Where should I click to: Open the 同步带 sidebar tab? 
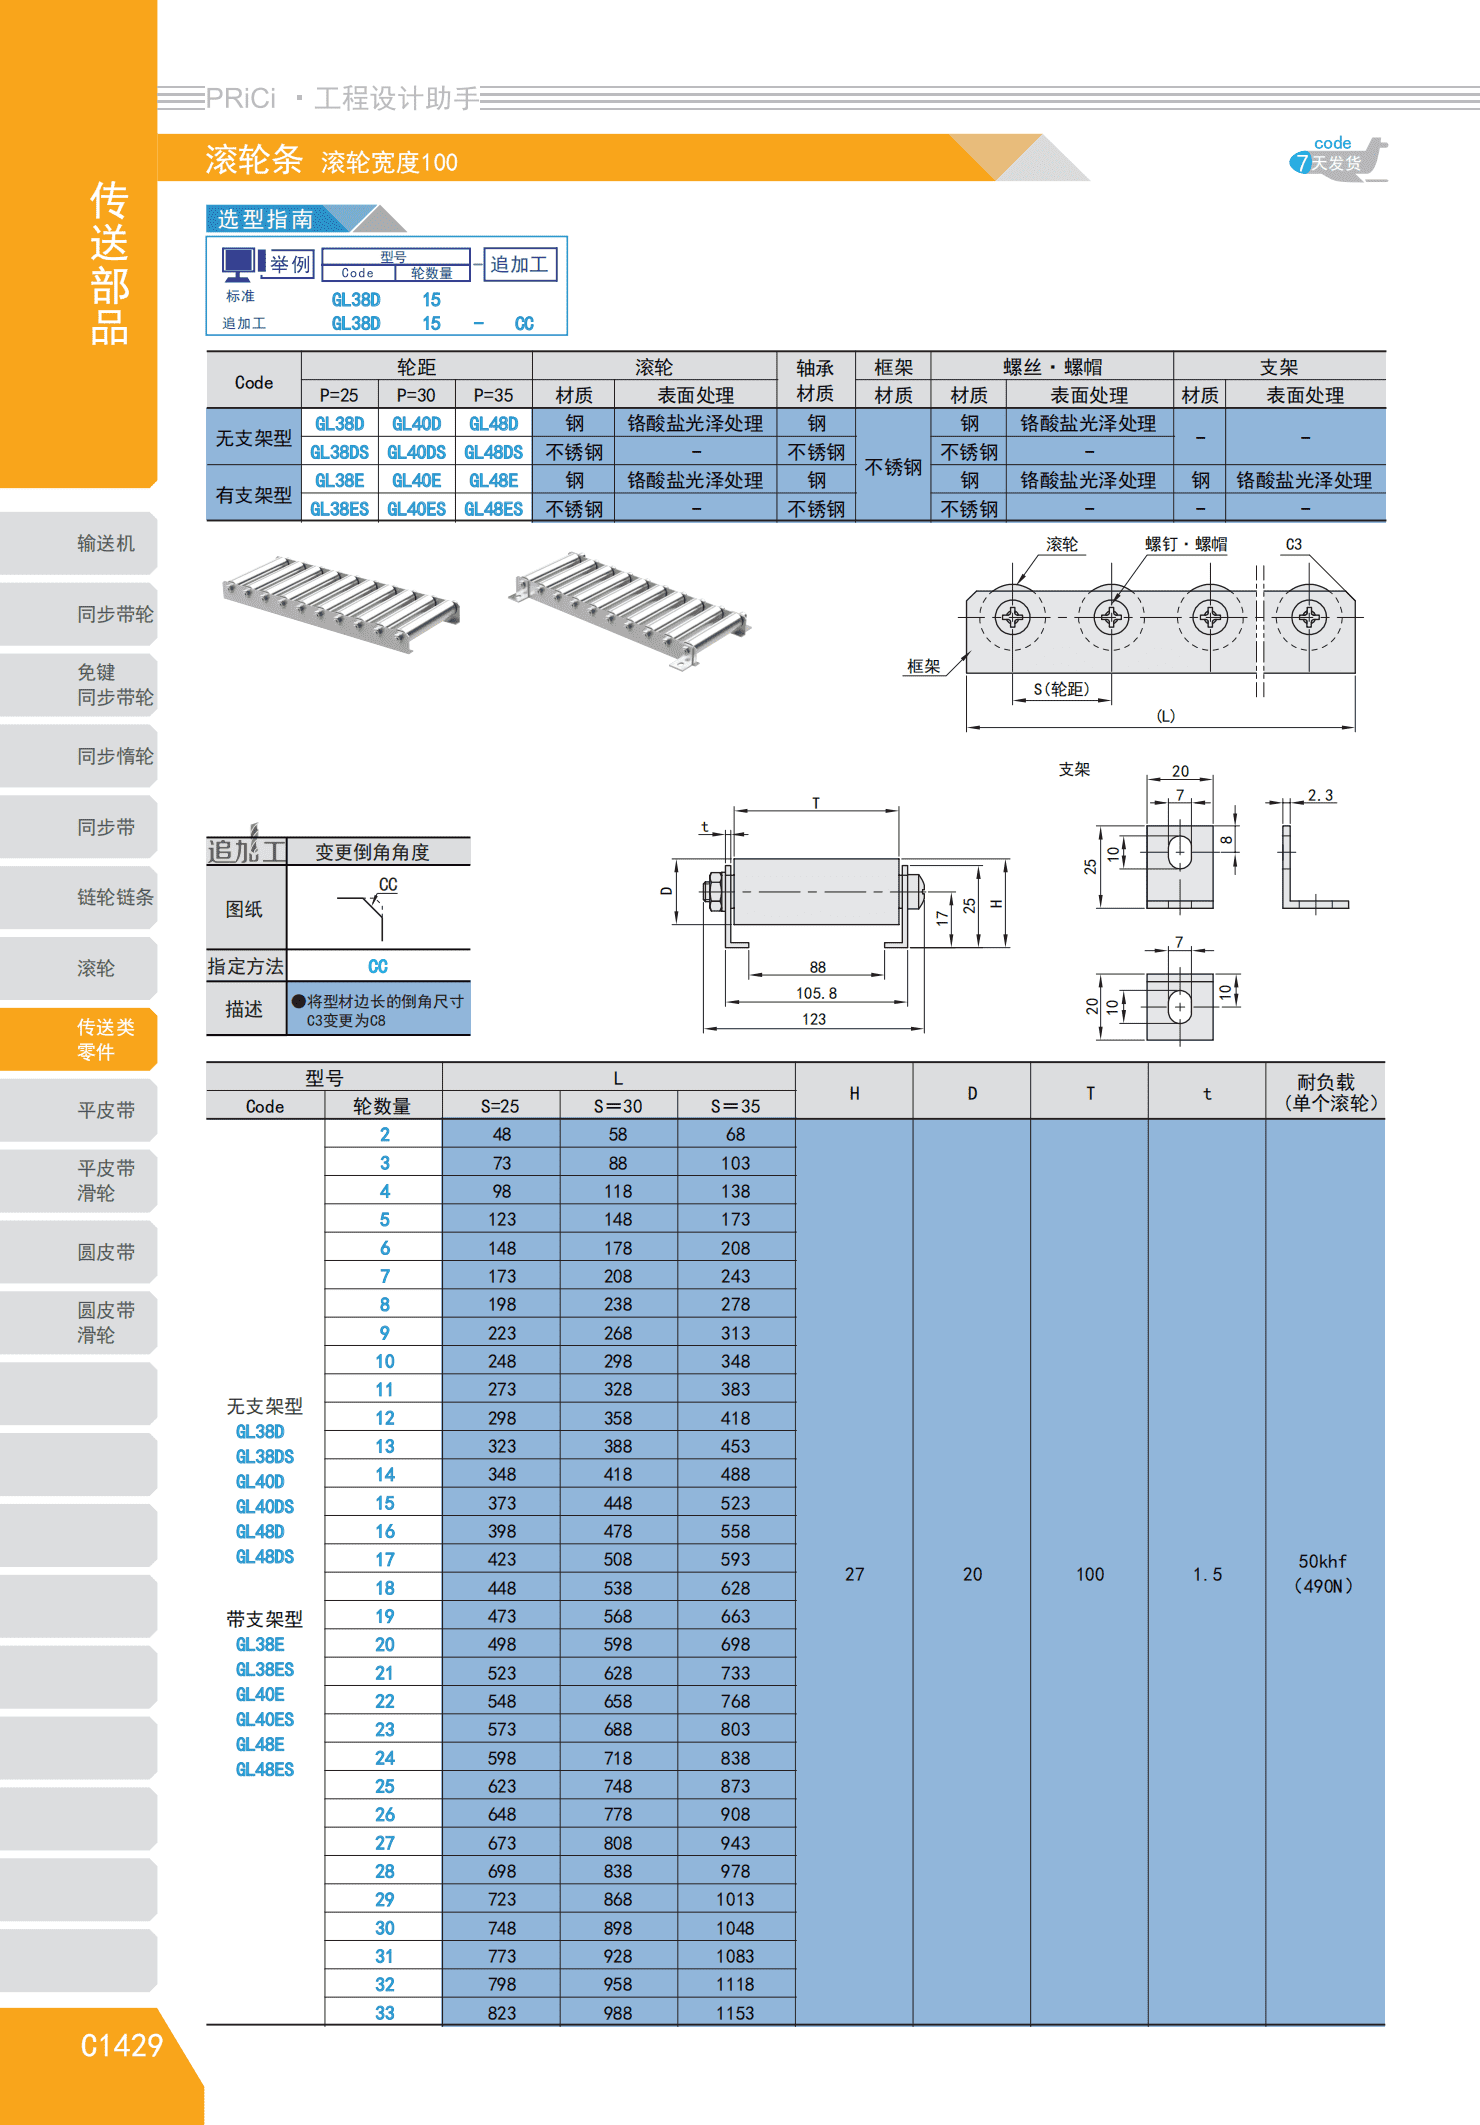click(x=79, y=827)
